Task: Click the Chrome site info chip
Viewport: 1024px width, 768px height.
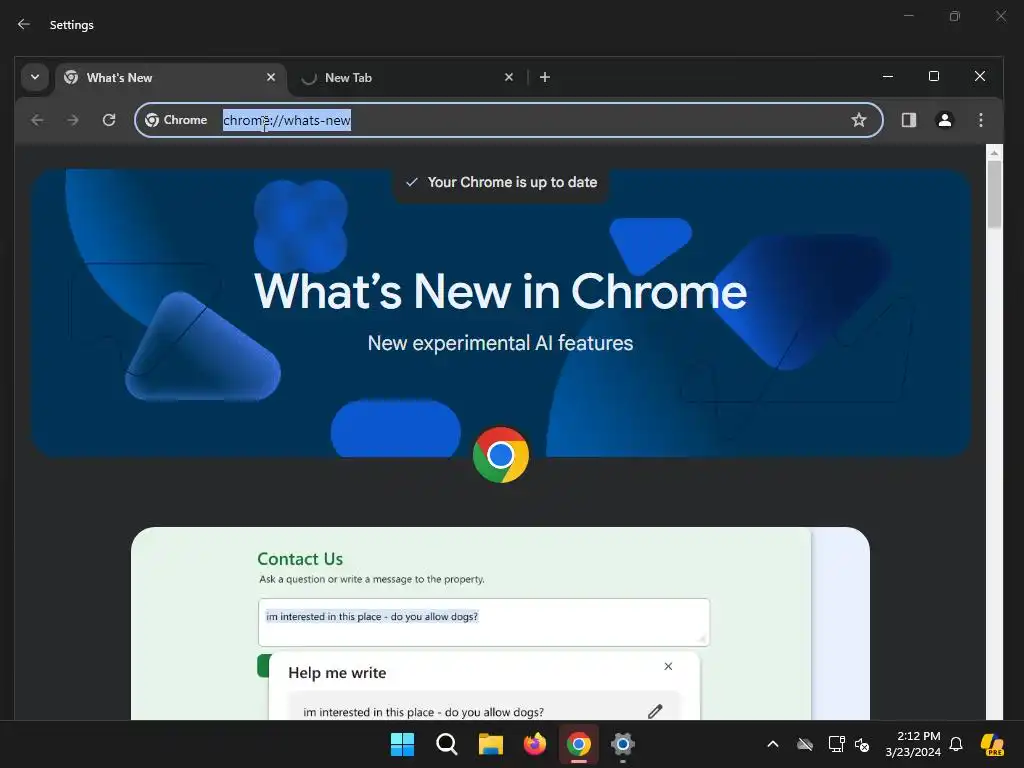Action: point(176,120)
